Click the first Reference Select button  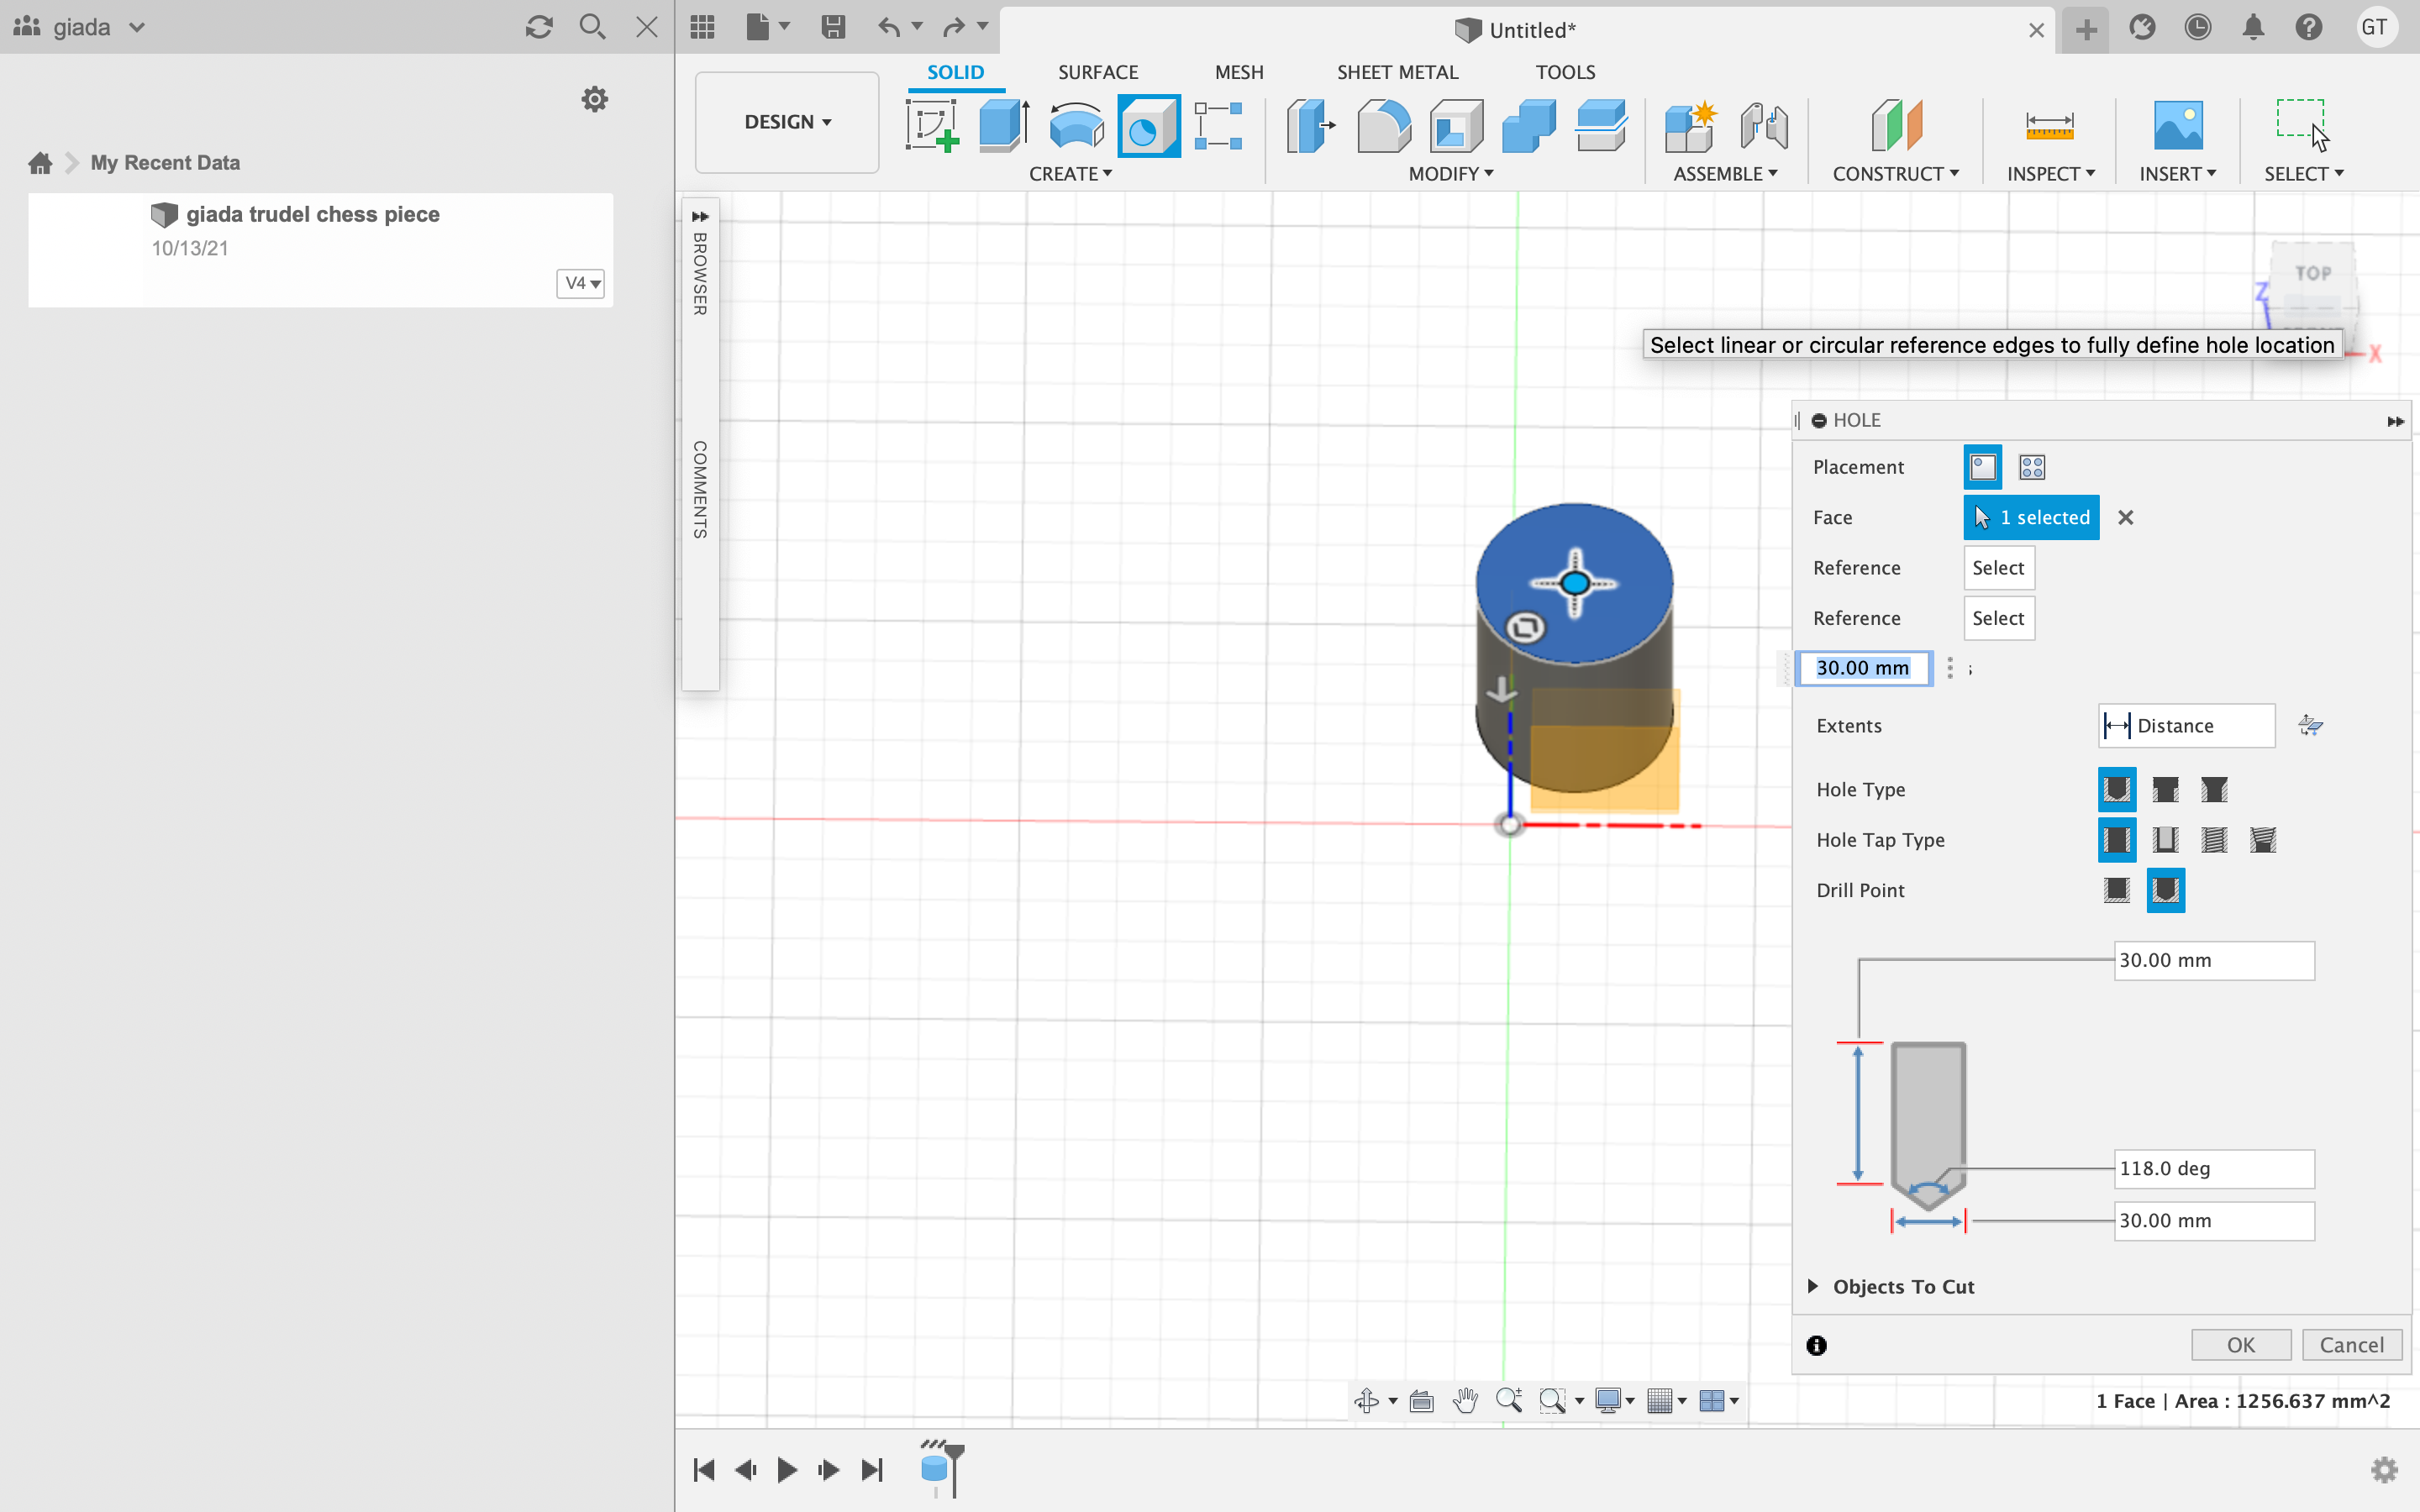[x=1997, y=568]
